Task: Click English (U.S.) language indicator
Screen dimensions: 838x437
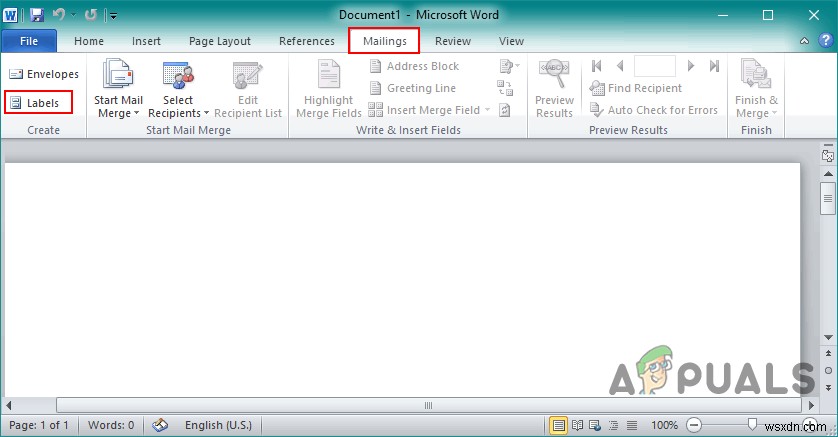Action: click(x=218, y=425)
